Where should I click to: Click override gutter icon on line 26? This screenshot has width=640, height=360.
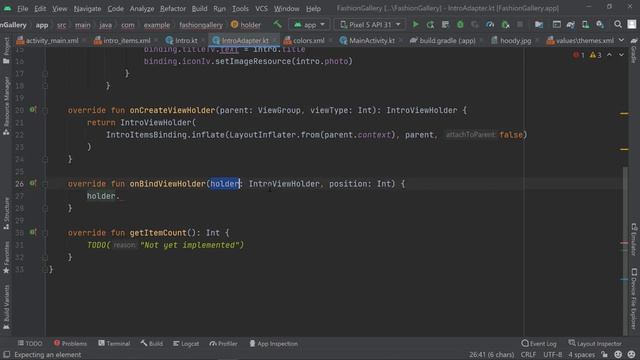(x=33, y=183)
